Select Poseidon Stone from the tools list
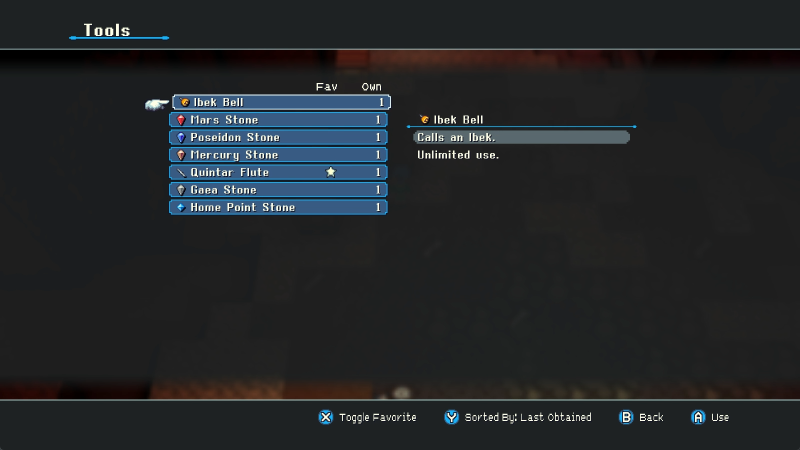 278,137
